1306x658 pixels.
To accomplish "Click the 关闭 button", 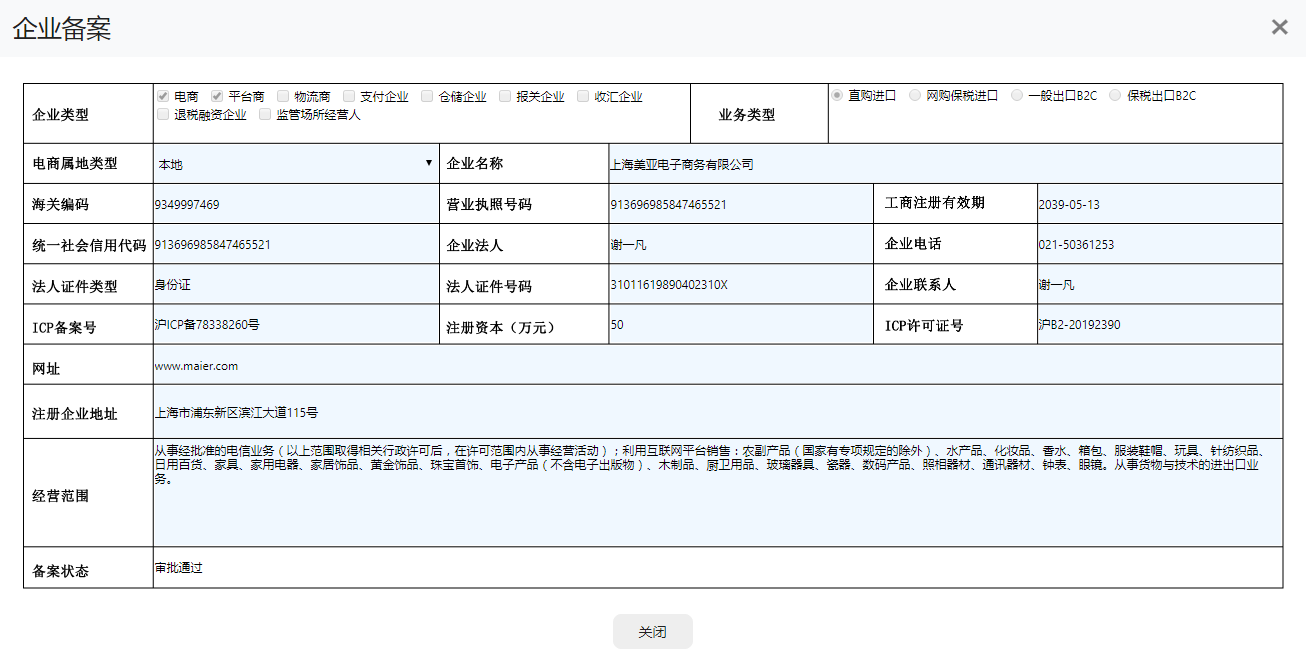I will tap(652, 632).
